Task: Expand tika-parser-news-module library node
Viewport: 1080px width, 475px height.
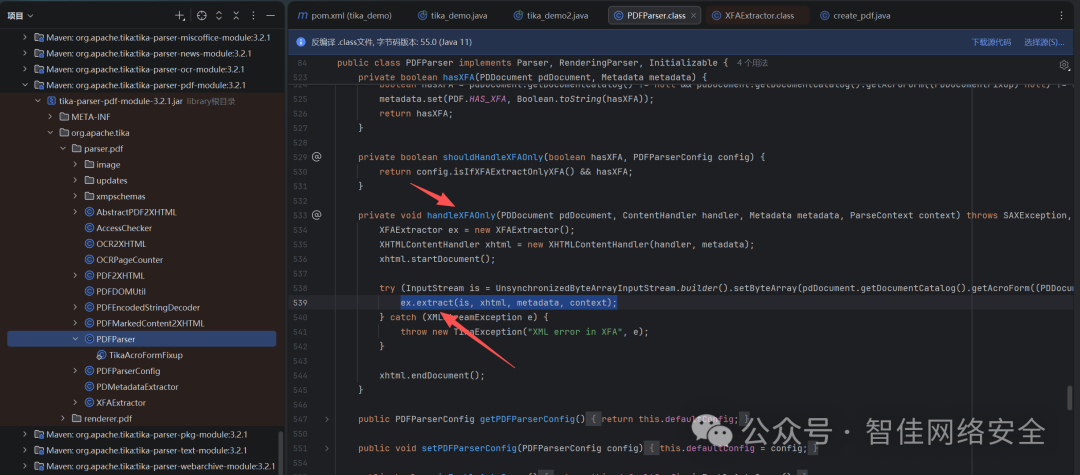Action: coord(25,53)
